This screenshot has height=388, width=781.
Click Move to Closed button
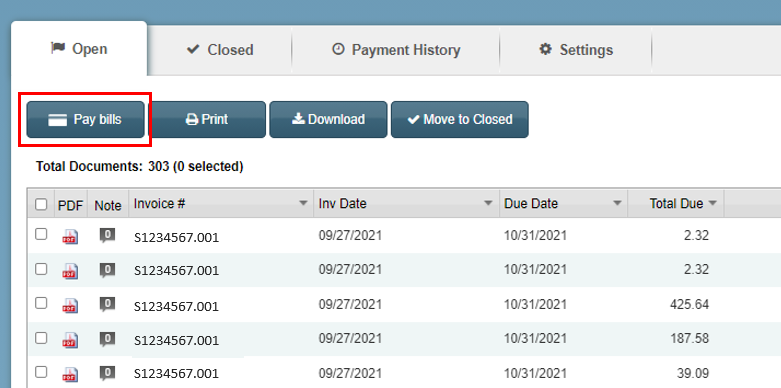tap(460, 120)
